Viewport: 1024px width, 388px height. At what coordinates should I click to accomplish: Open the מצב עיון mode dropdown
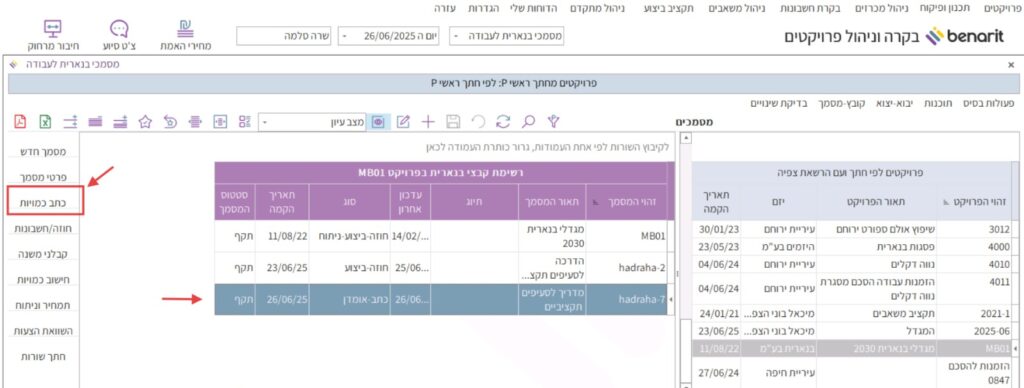pos(313,121)
